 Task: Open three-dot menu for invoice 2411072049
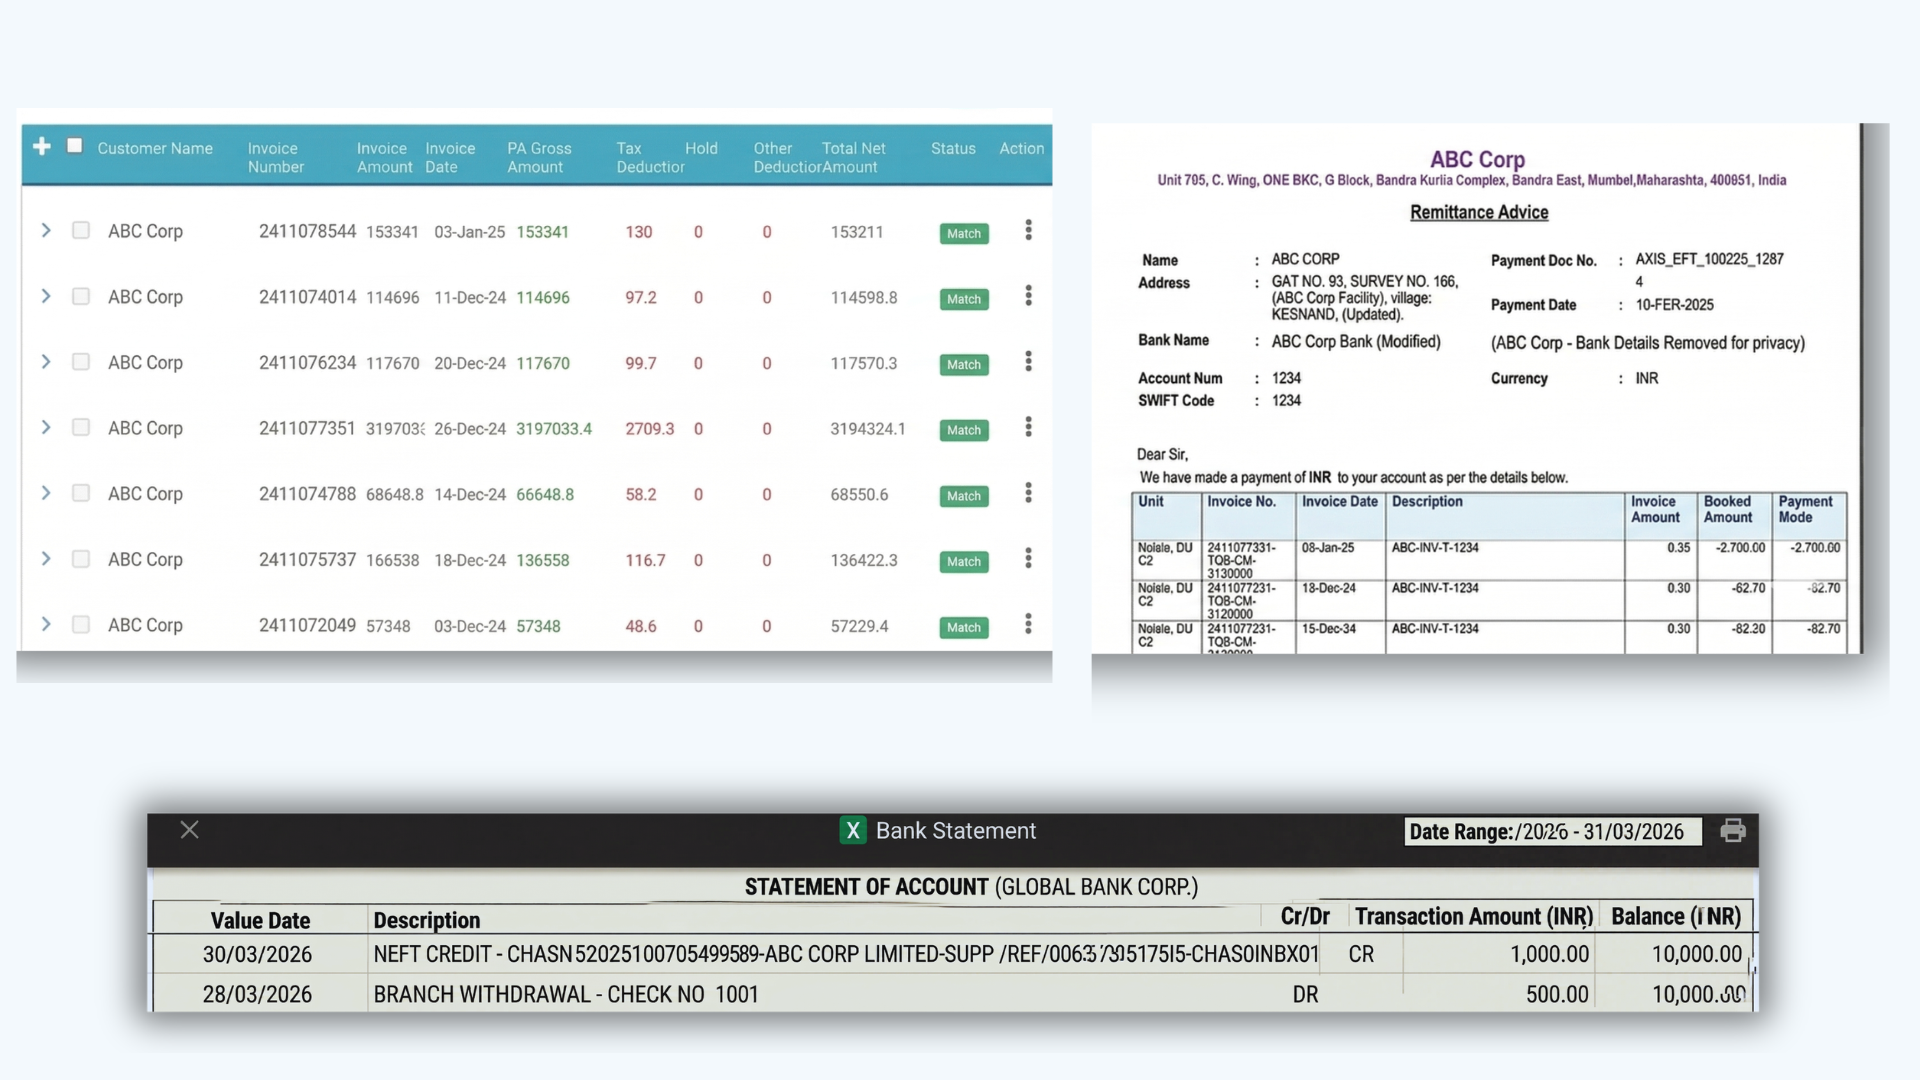pos(1028,625)
